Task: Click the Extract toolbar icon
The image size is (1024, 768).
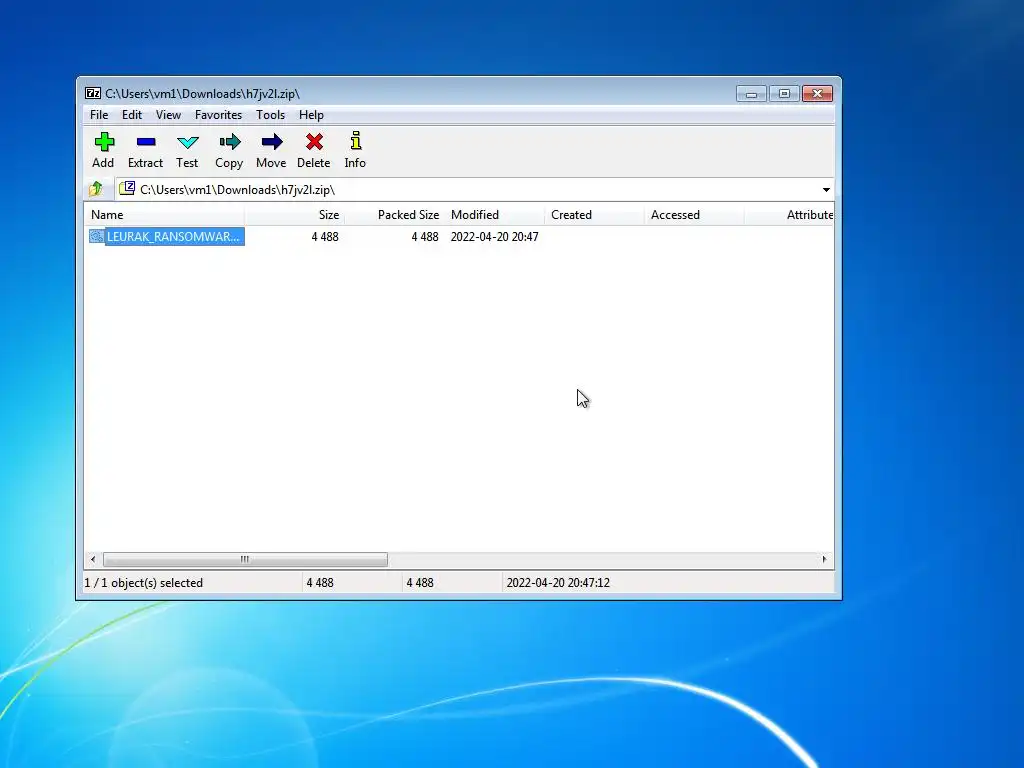Action: [x=146, y=142]
